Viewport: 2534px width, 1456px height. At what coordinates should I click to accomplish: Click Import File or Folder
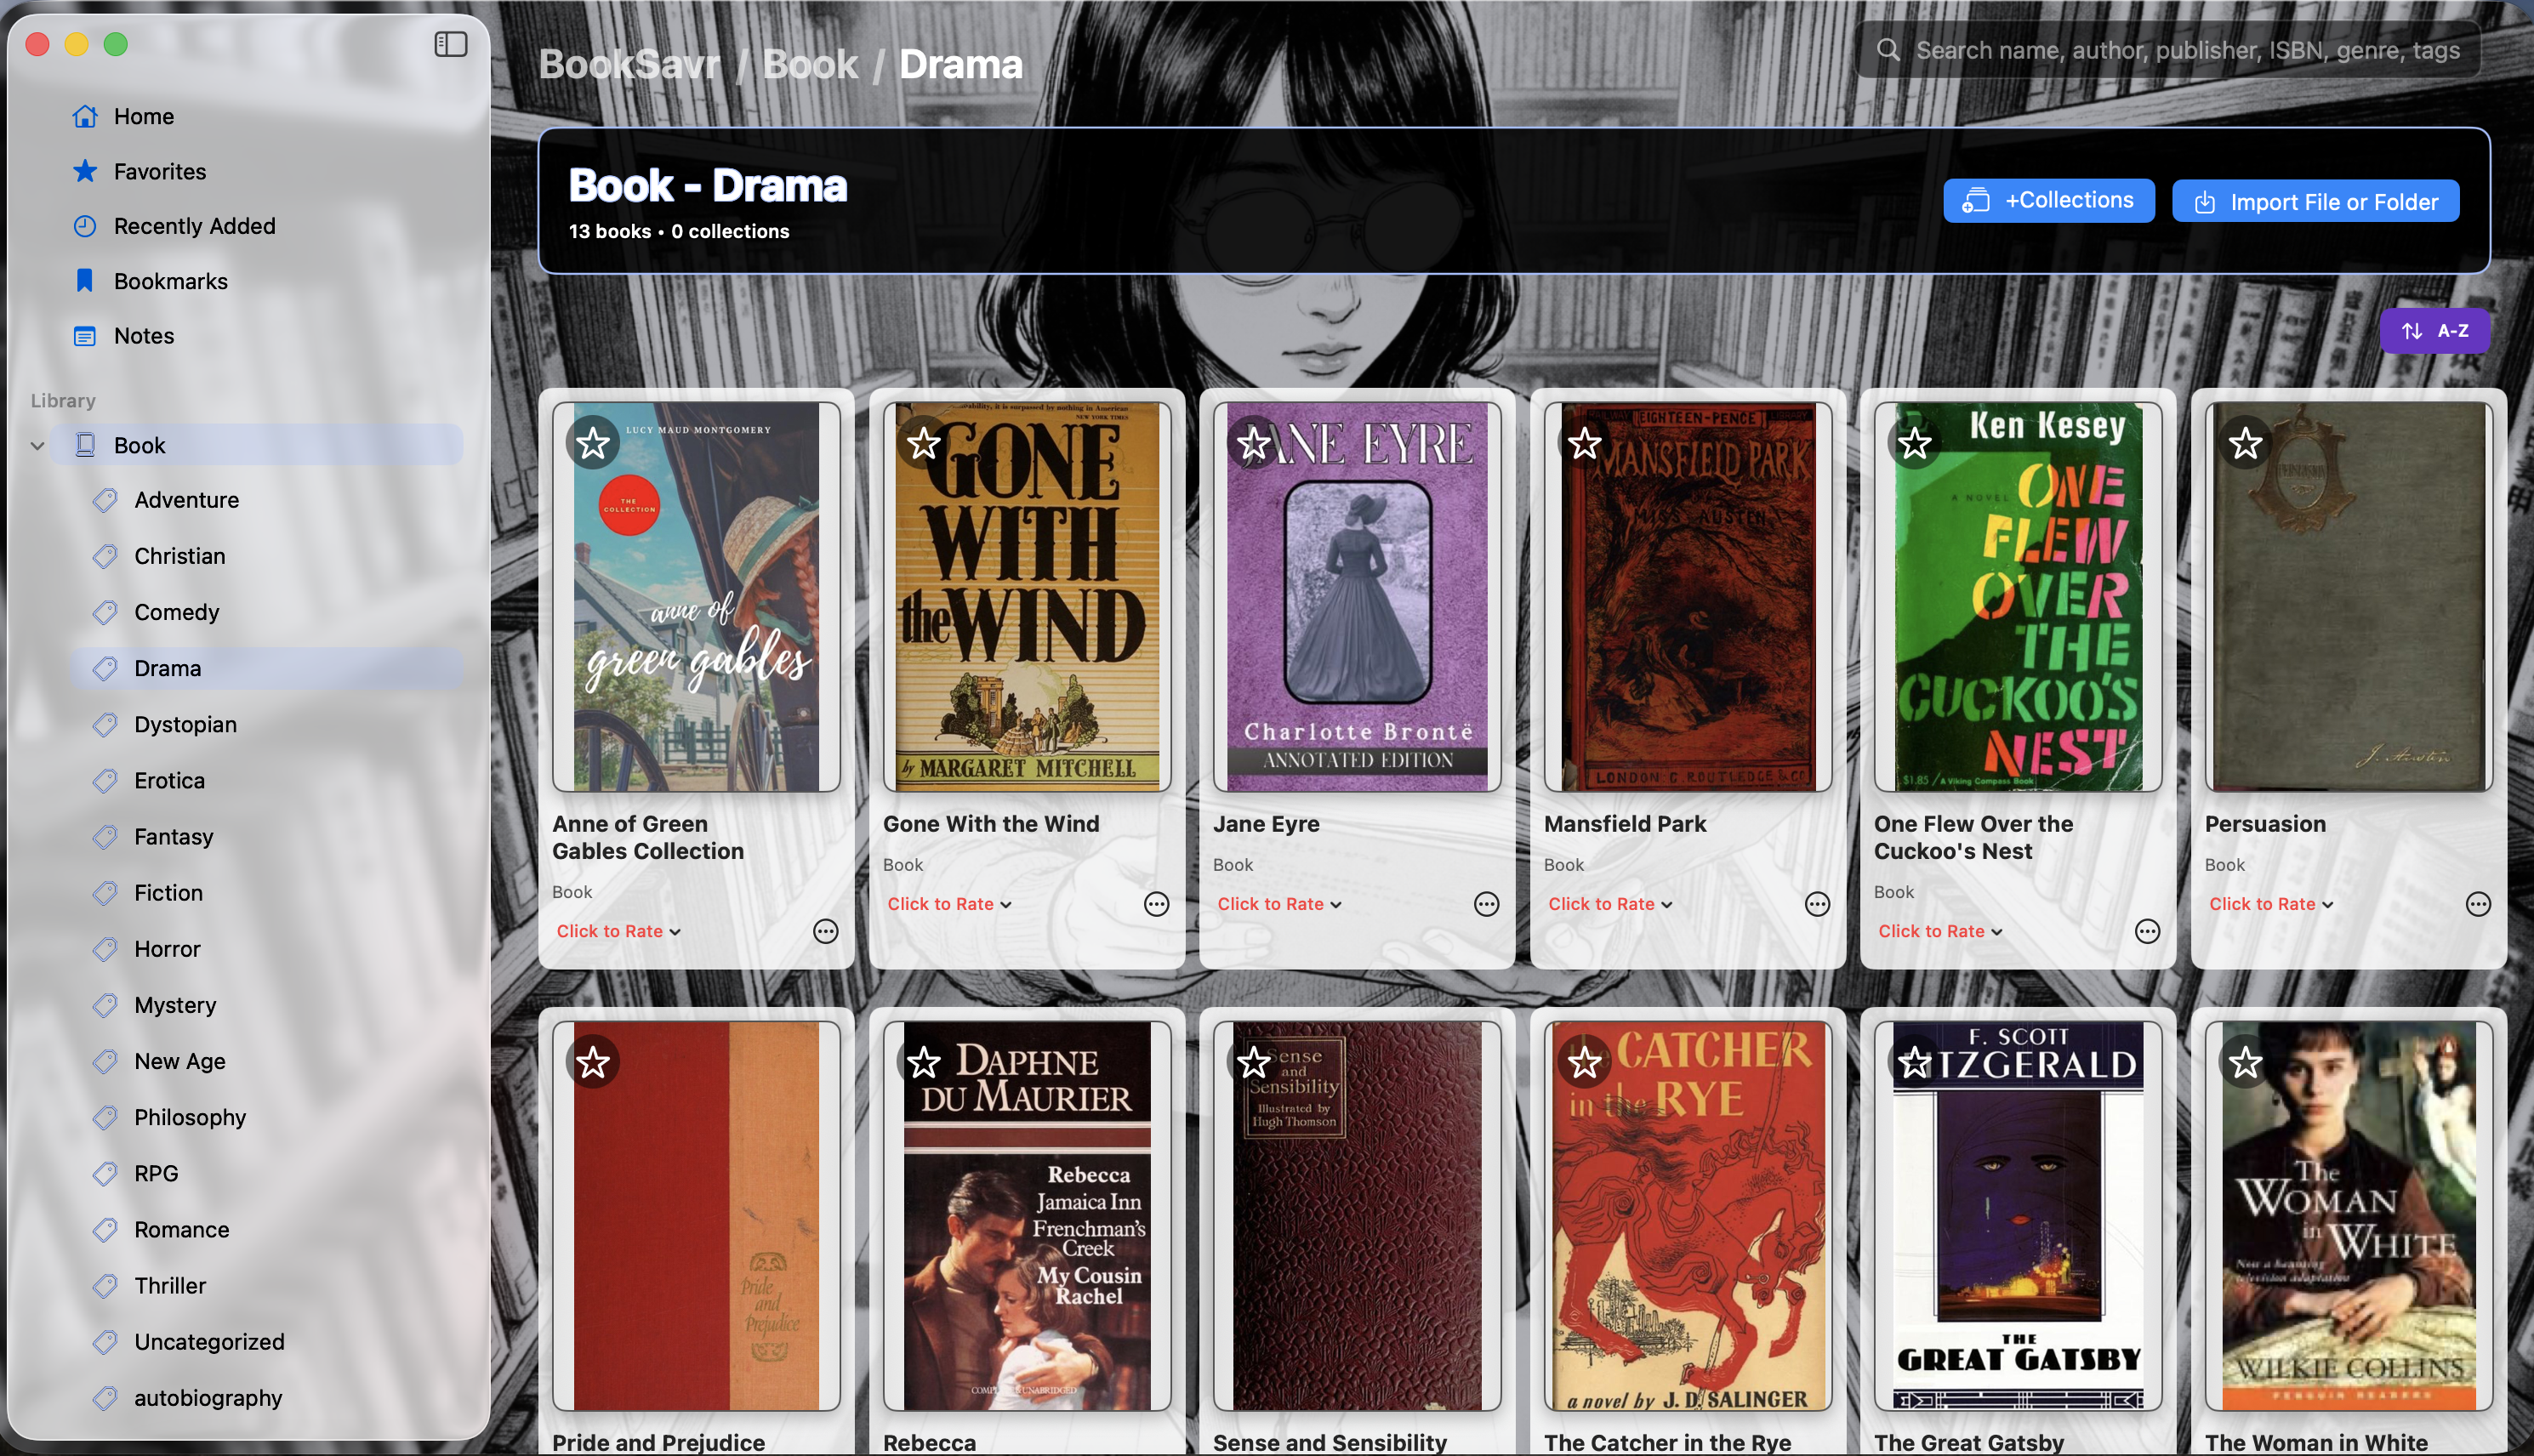(2316, 201)
